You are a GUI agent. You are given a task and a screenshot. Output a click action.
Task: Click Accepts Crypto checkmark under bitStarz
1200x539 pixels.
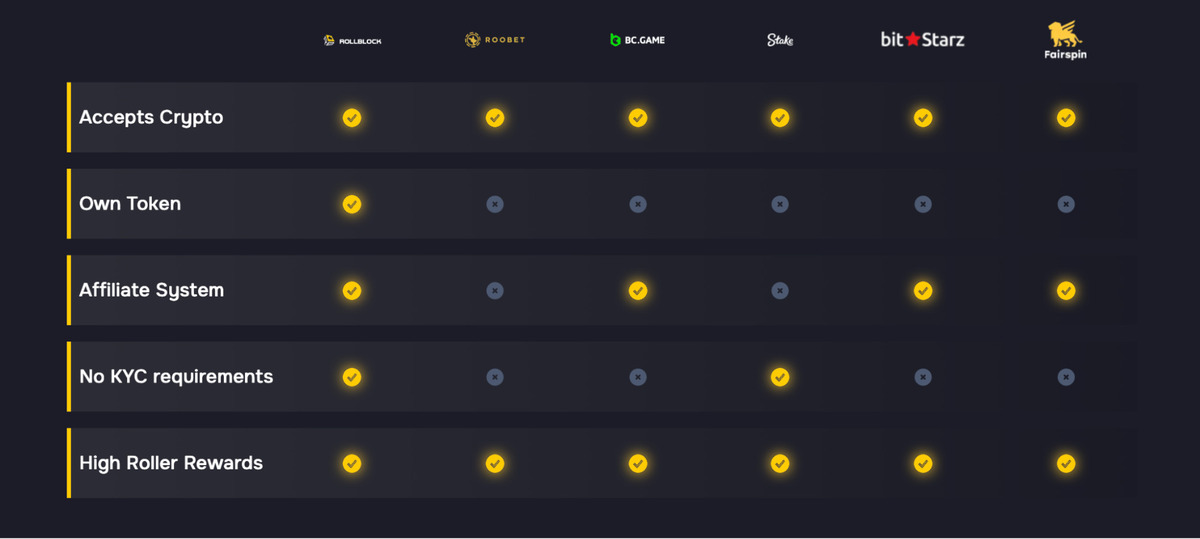pyautogui.click(x=923, y=118)
